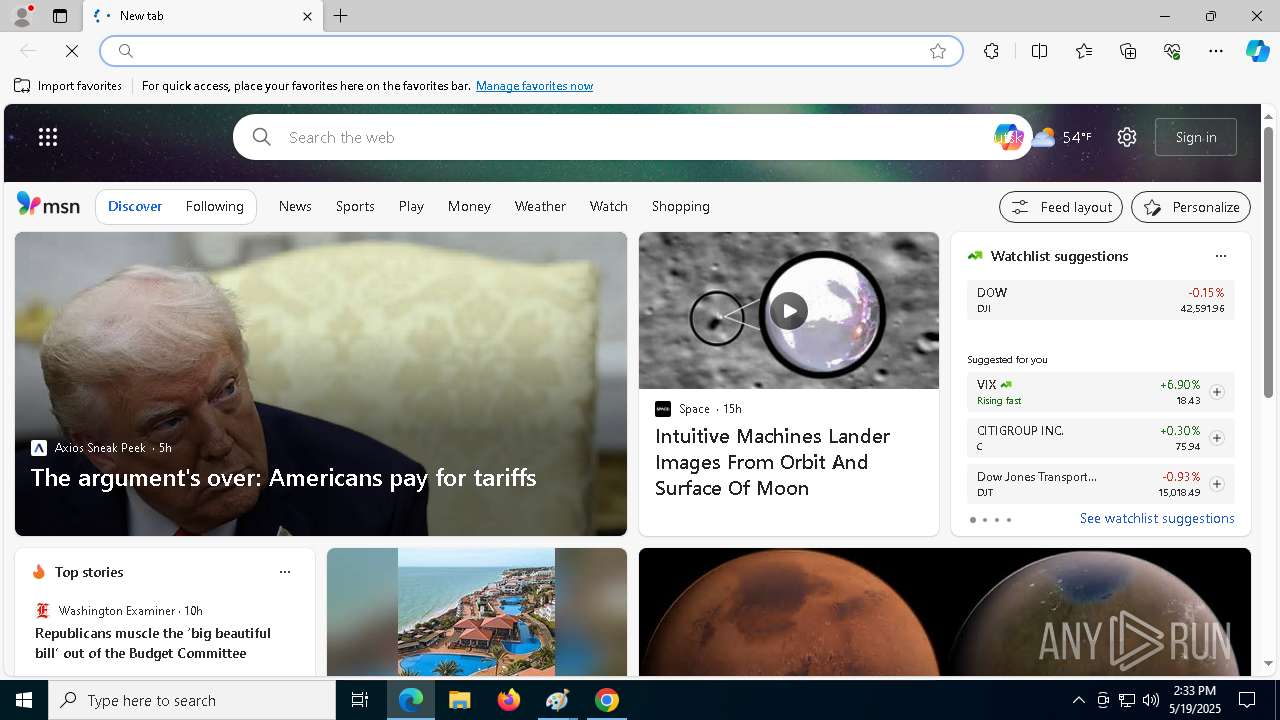The height and width of the screenshot is (720, 1280).
Task: Click the taskbar search box
Action: (x=192, y=700)
